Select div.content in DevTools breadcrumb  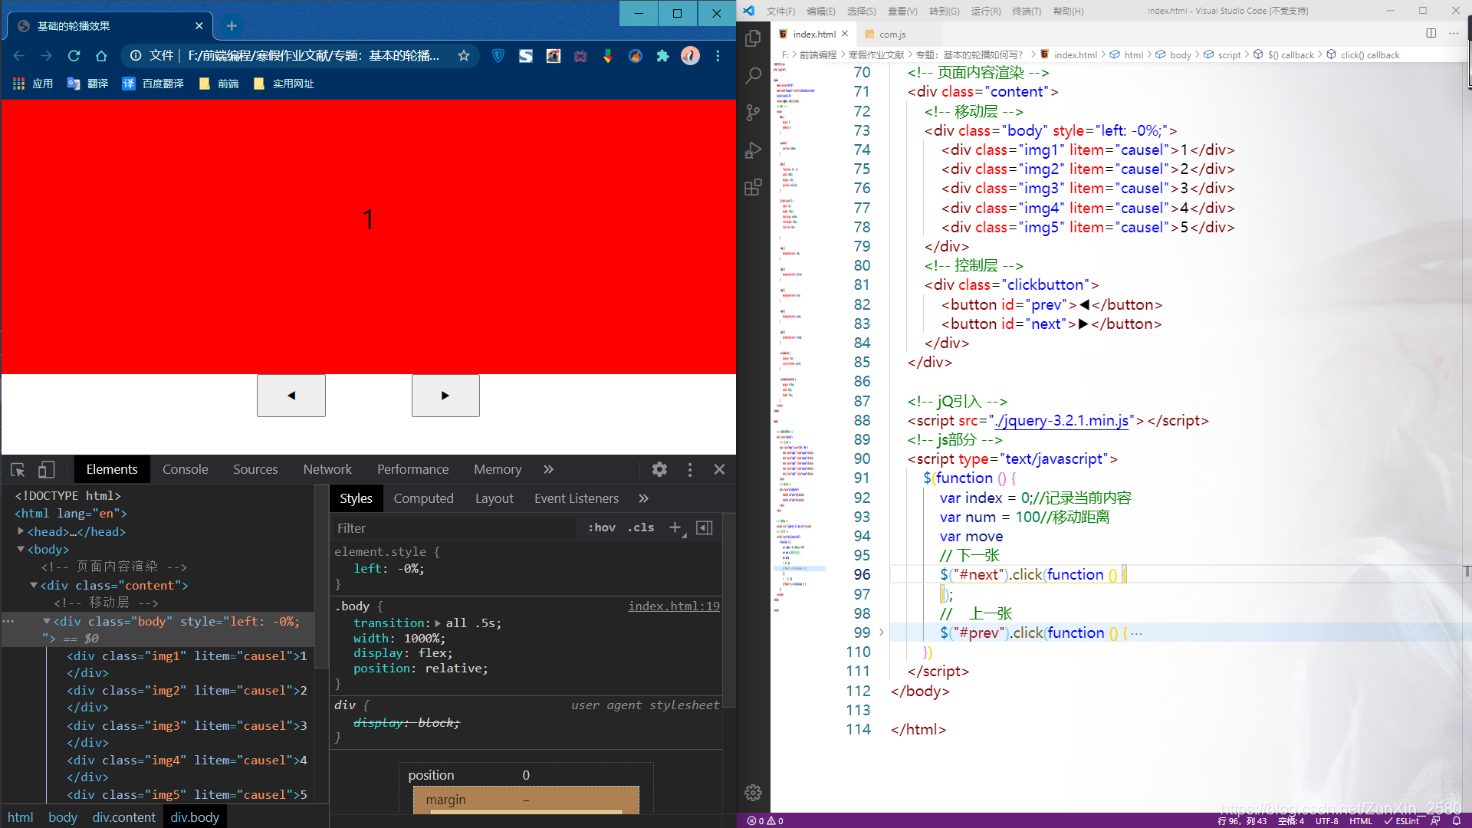(x=124, y=817)
